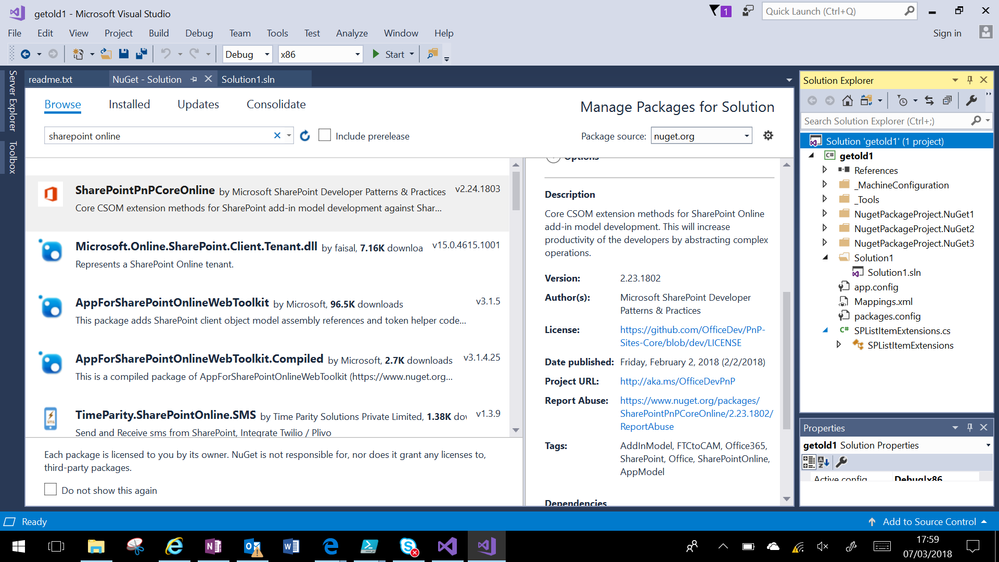
Task: Click the Categorized icon in Properties panel
Action: point(809,462)
